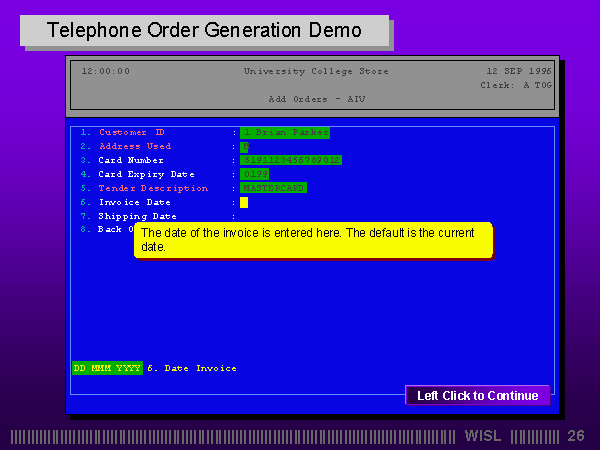
Task: Click the WISL label in footer
Action: 484,436
